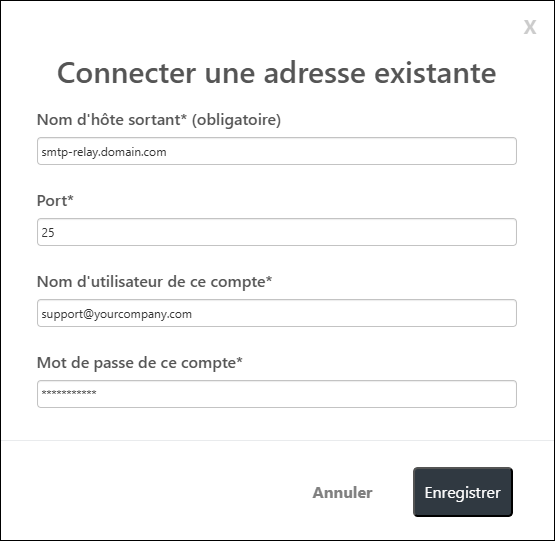This screenshot has width=555, height=541.
Task: Click the 'Mot de passe de ce compte' label
Action: click(140, 363)
